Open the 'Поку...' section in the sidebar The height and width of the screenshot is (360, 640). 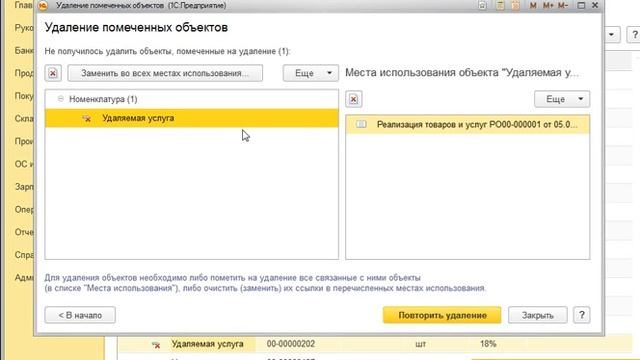pyautogui.click(x=24, y=96)
